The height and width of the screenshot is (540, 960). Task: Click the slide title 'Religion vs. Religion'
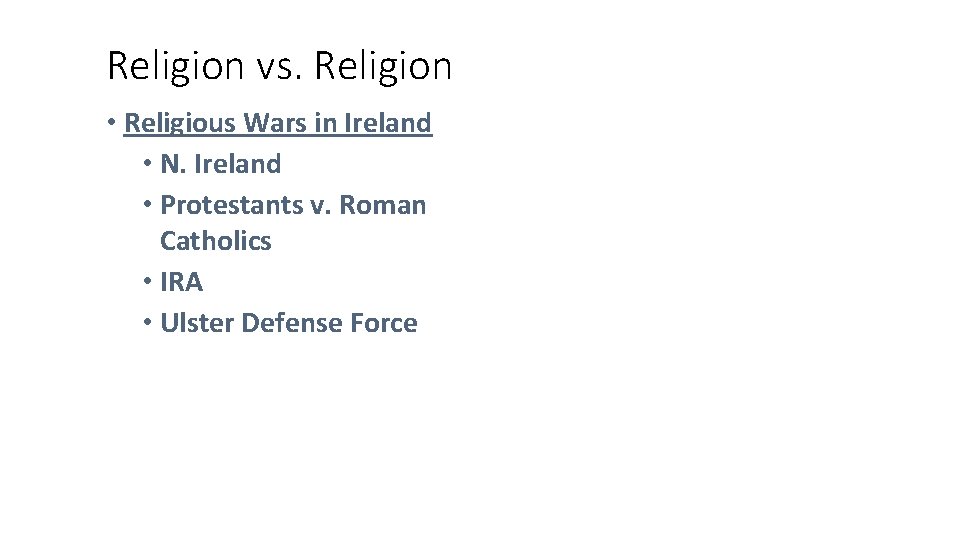coord(279,67)
